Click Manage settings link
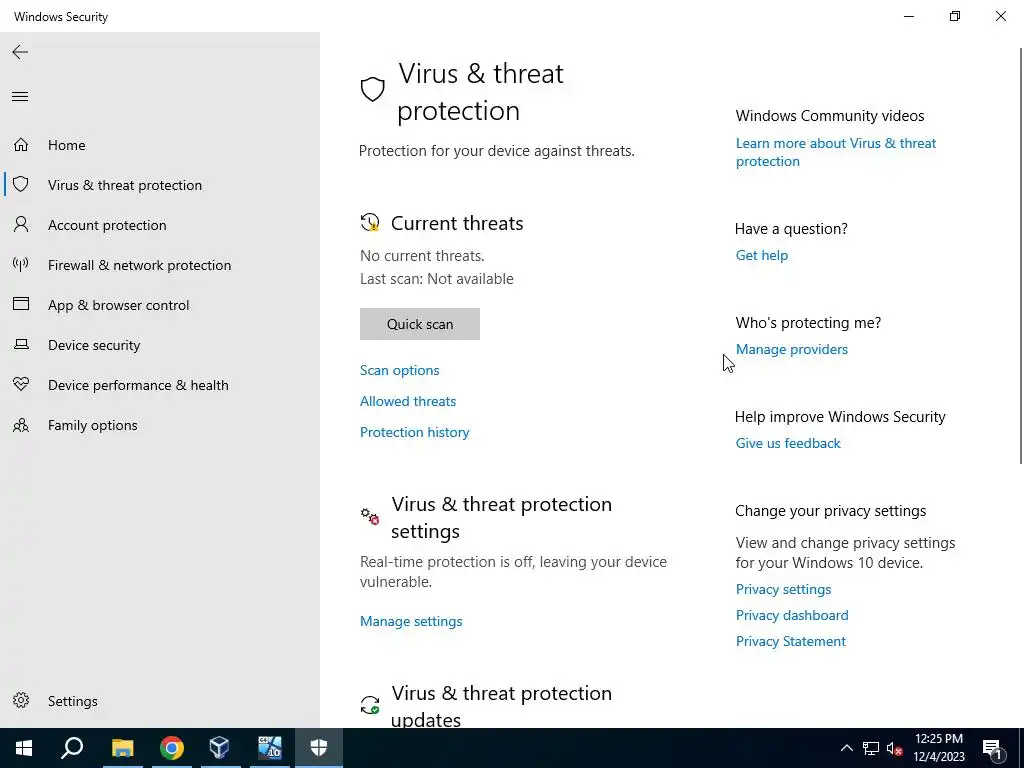 click(x=411, y=621)
